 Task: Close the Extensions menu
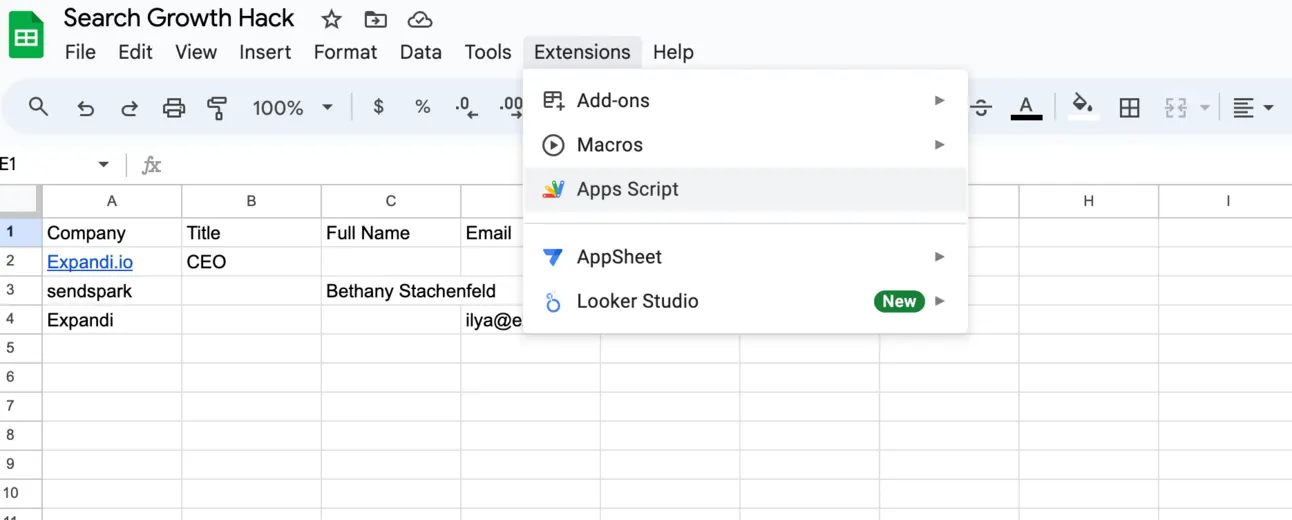(582, 52)
